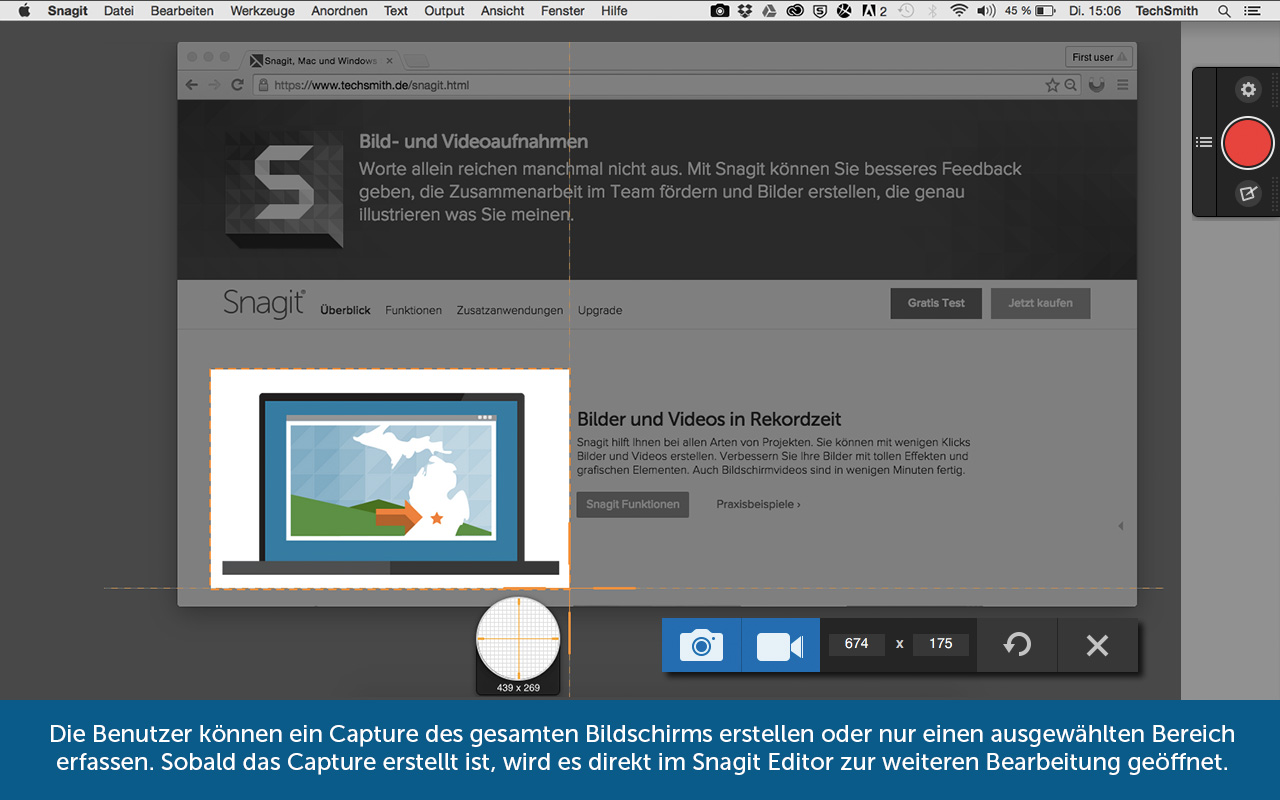Reload the browser page

click(237, 85)
